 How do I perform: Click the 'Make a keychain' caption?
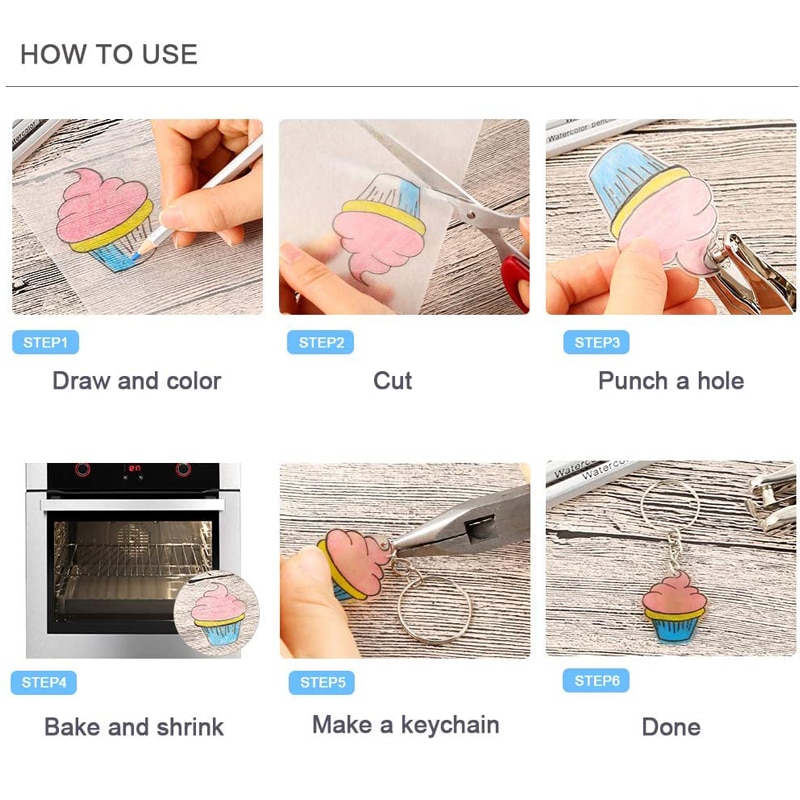coord(406,725)
